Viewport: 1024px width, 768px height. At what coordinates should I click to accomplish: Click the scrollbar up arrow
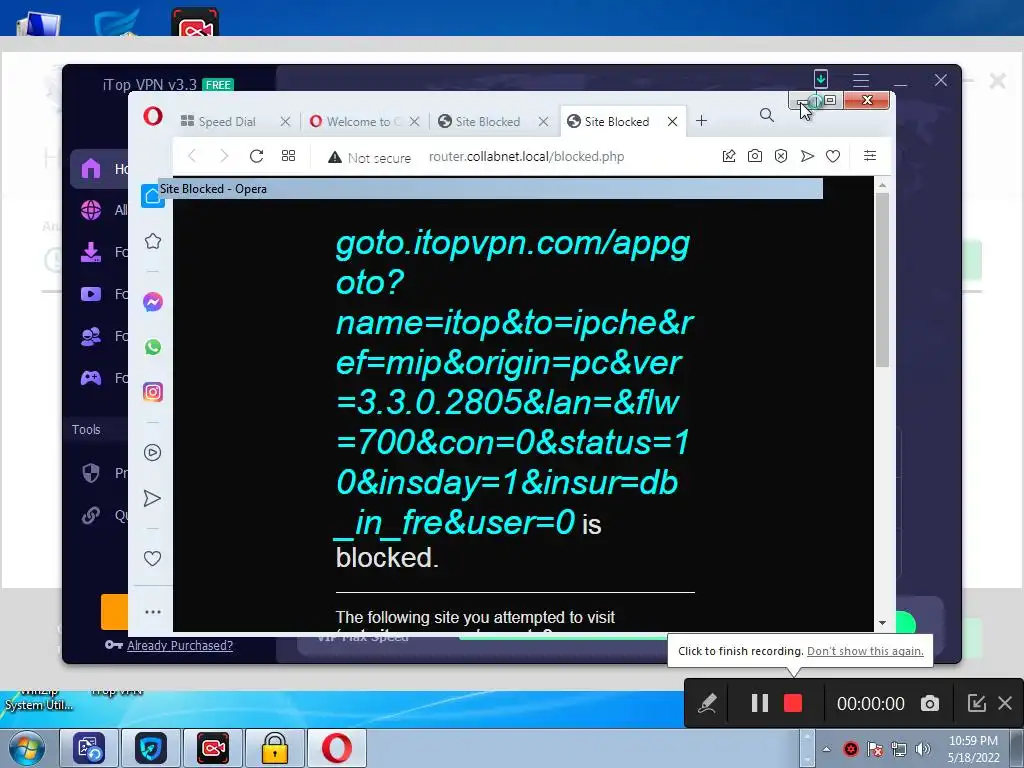click(x=882, y=185)
